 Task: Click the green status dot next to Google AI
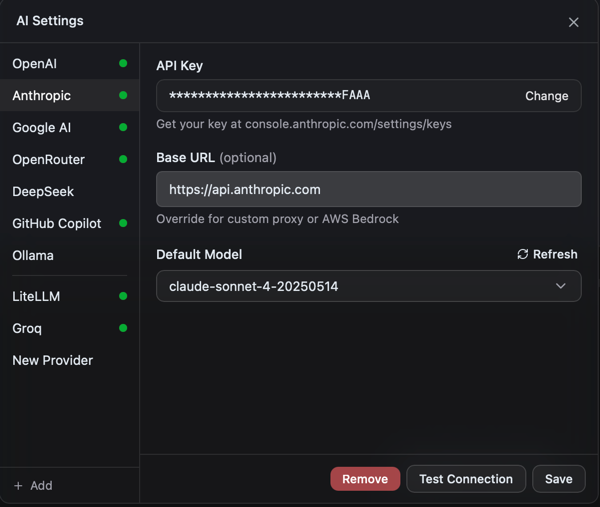[123, 127]
